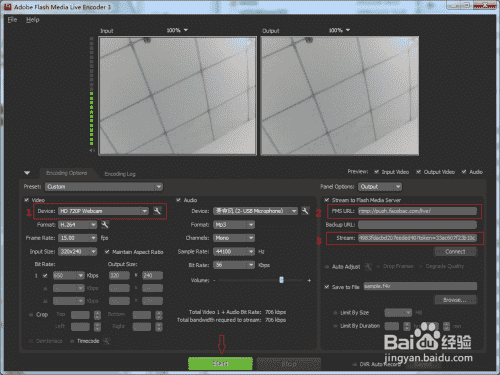500x375 pixels.
Task: Open the Preset Custom dropdown
Action: point(104,187)
